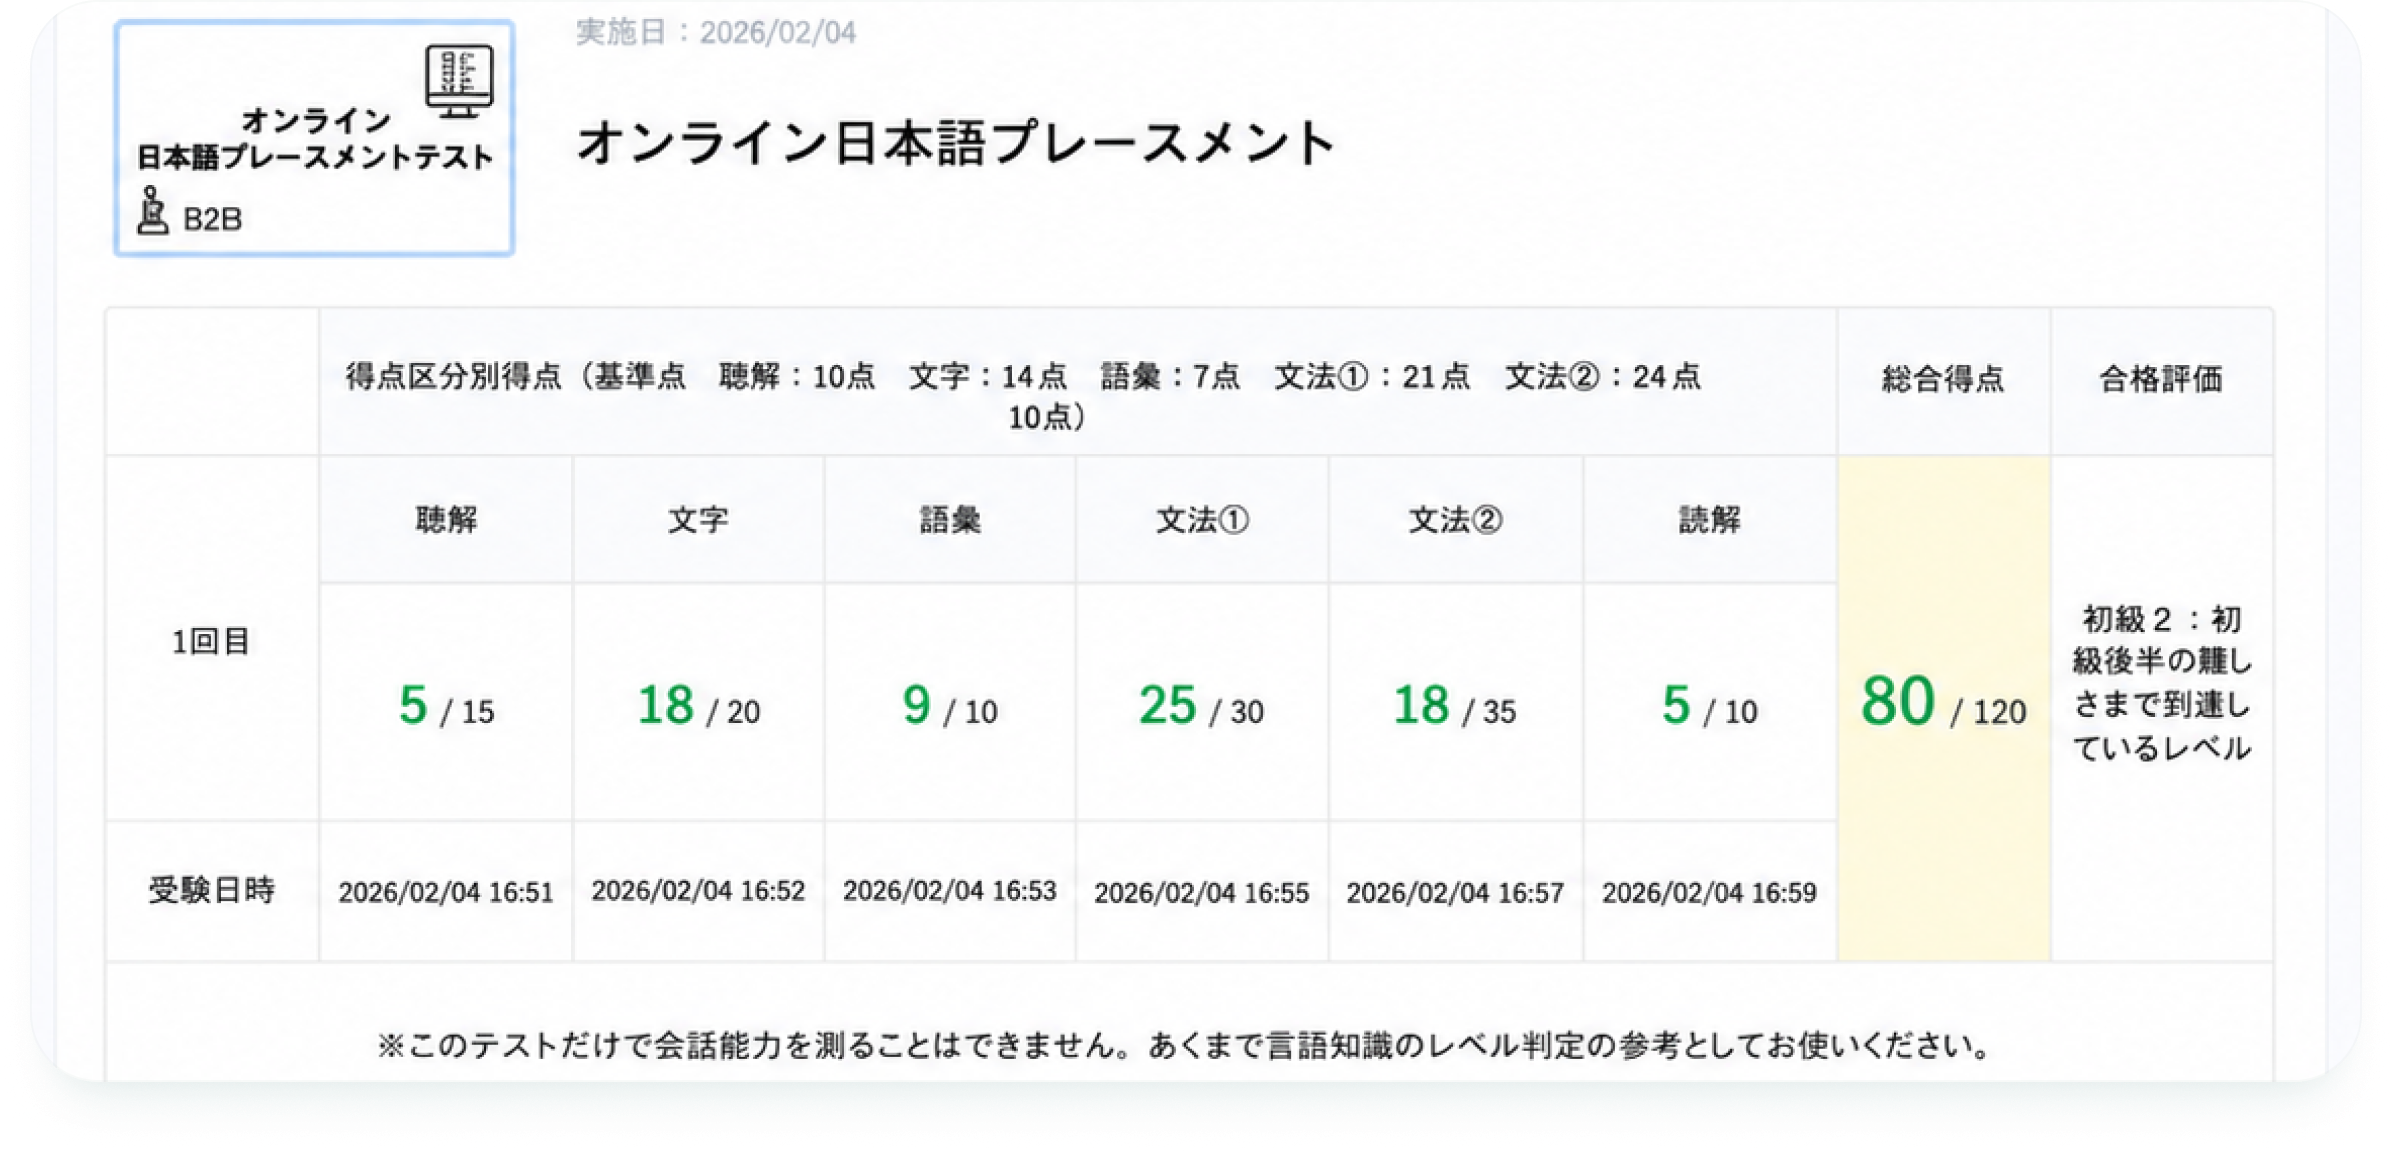Click the timestamp 2026/02/04 16:59

coord(1709,892)
